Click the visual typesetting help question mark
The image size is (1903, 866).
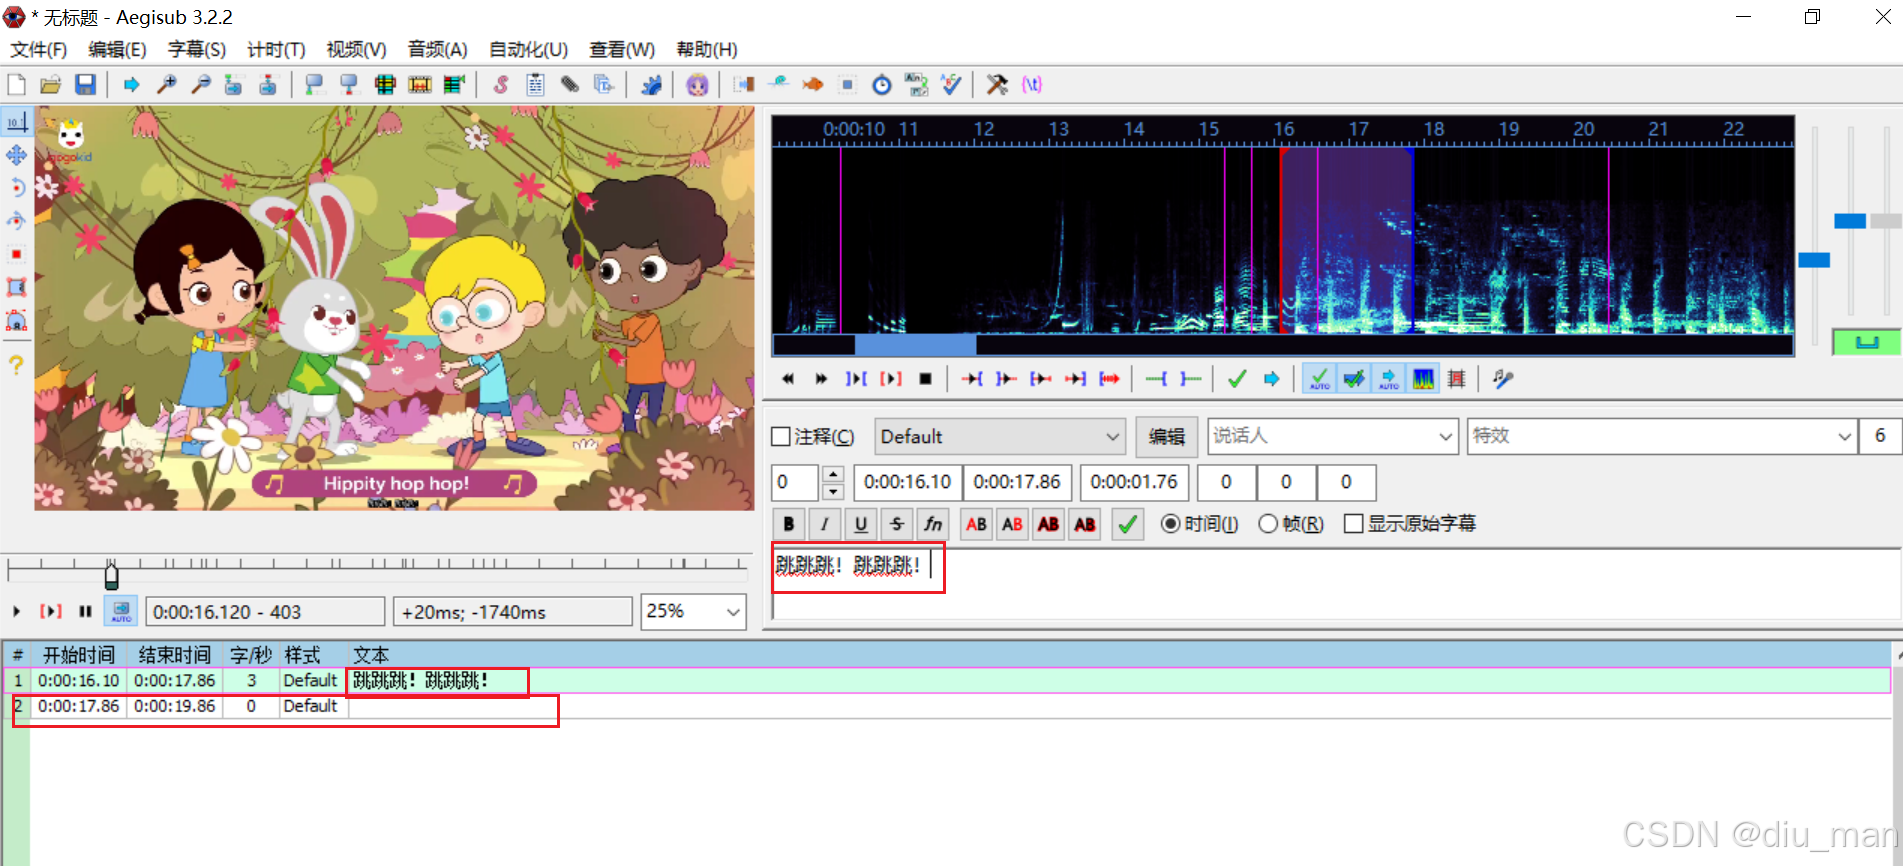16,365
